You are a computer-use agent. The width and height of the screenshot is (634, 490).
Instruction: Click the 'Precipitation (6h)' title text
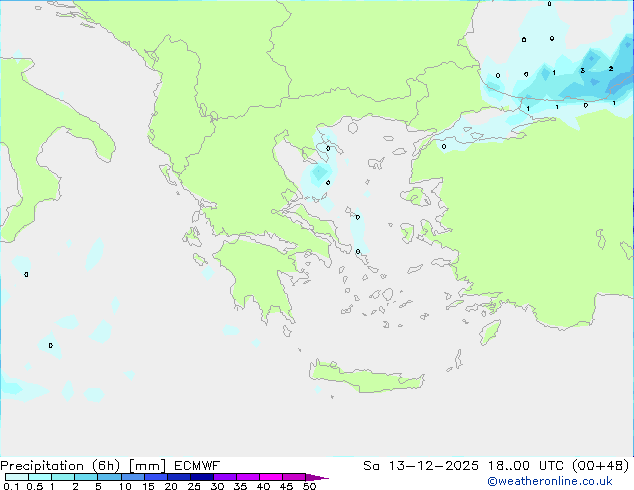[60, 466]
